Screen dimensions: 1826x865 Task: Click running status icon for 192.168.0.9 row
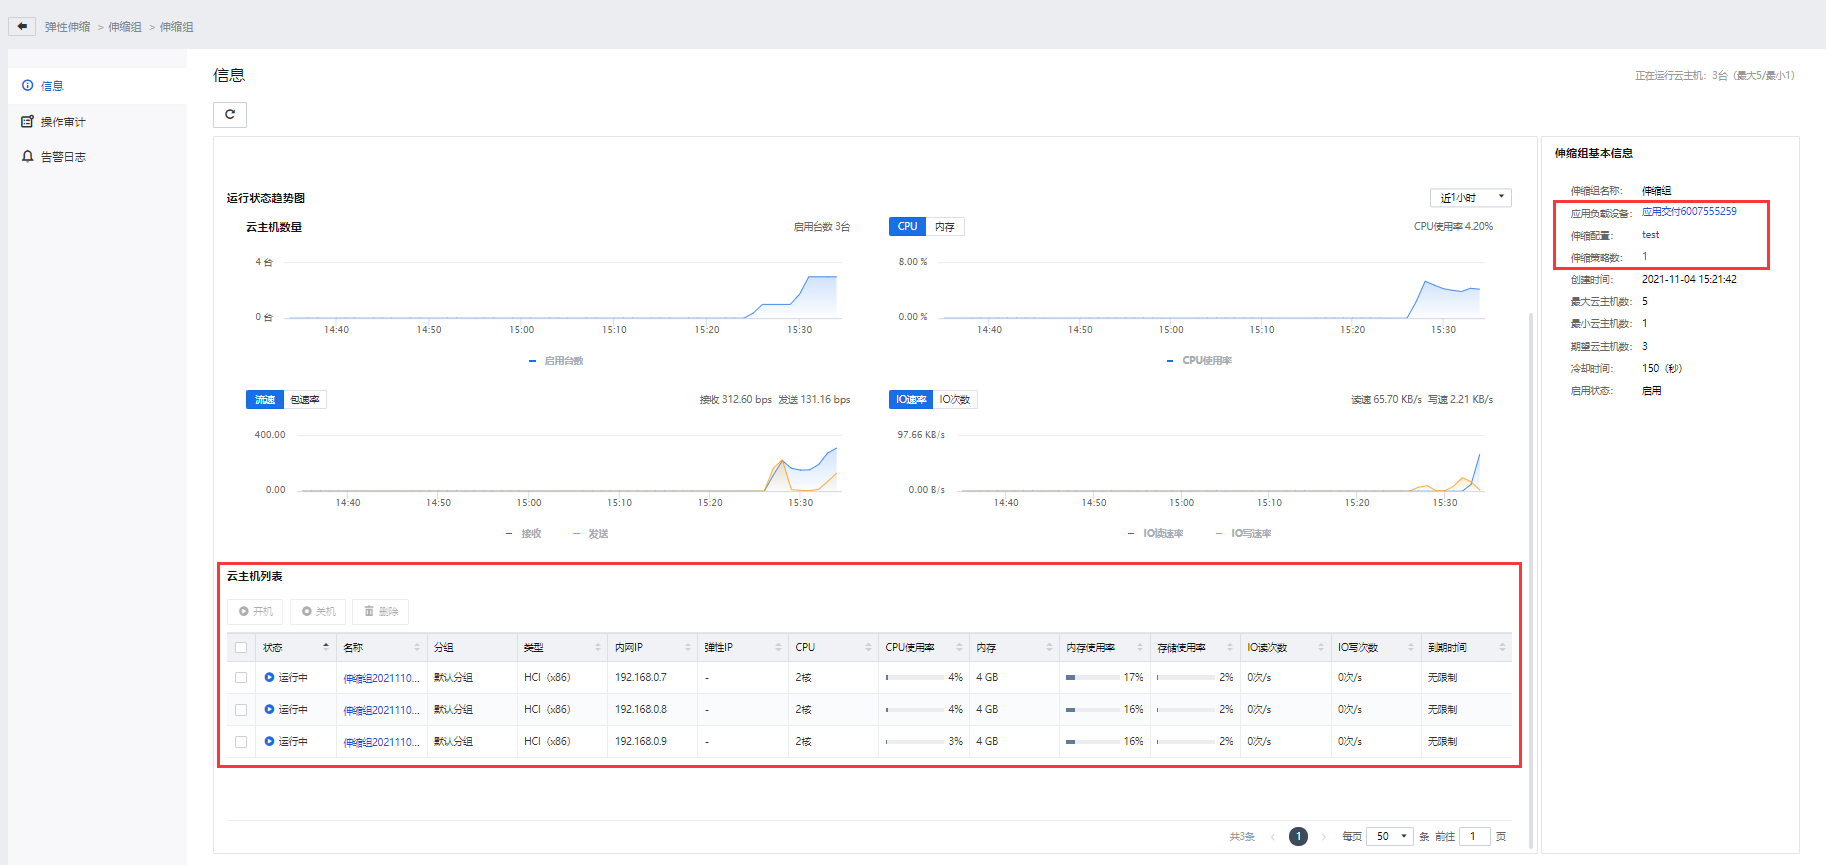pos(269,741)
